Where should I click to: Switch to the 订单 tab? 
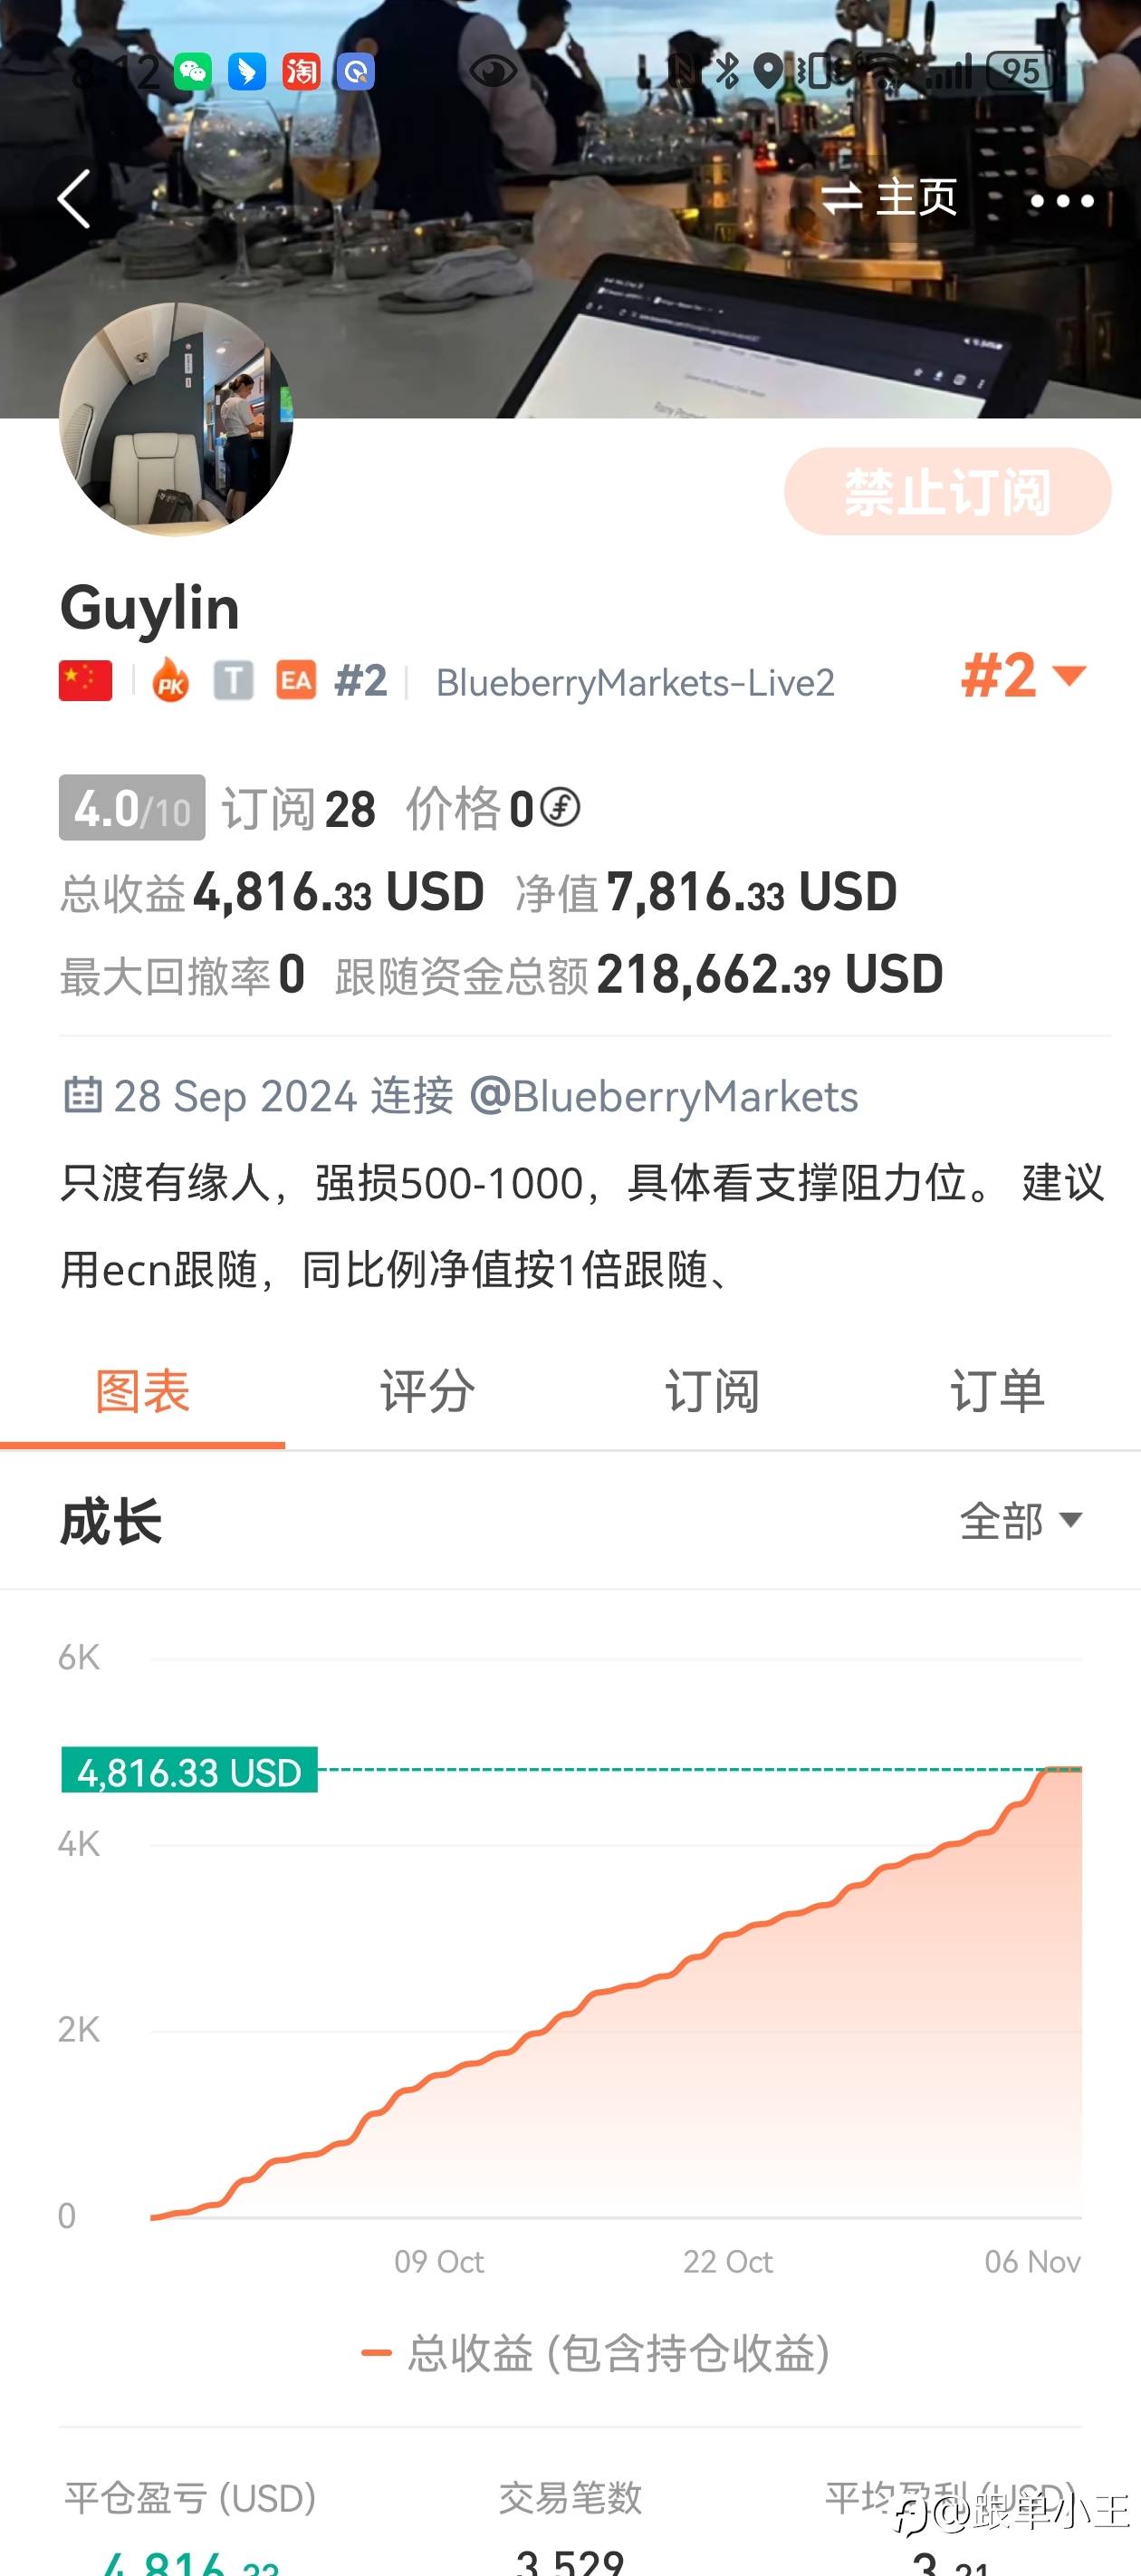[997, 1391]
